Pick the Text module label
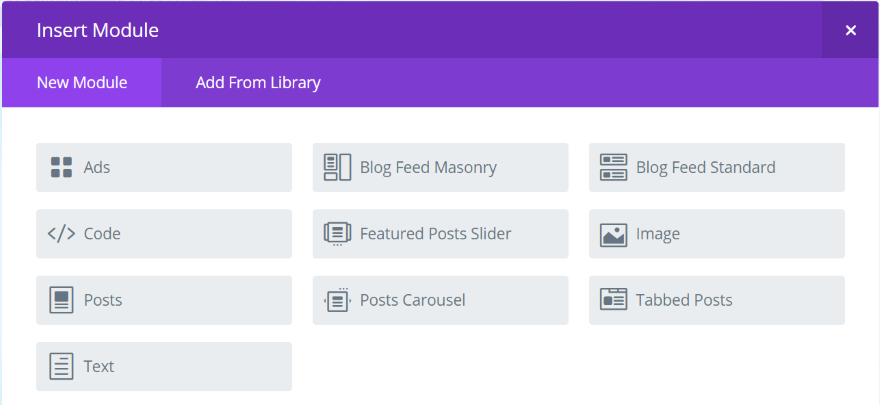880x405 pixels. click(99, 366)
